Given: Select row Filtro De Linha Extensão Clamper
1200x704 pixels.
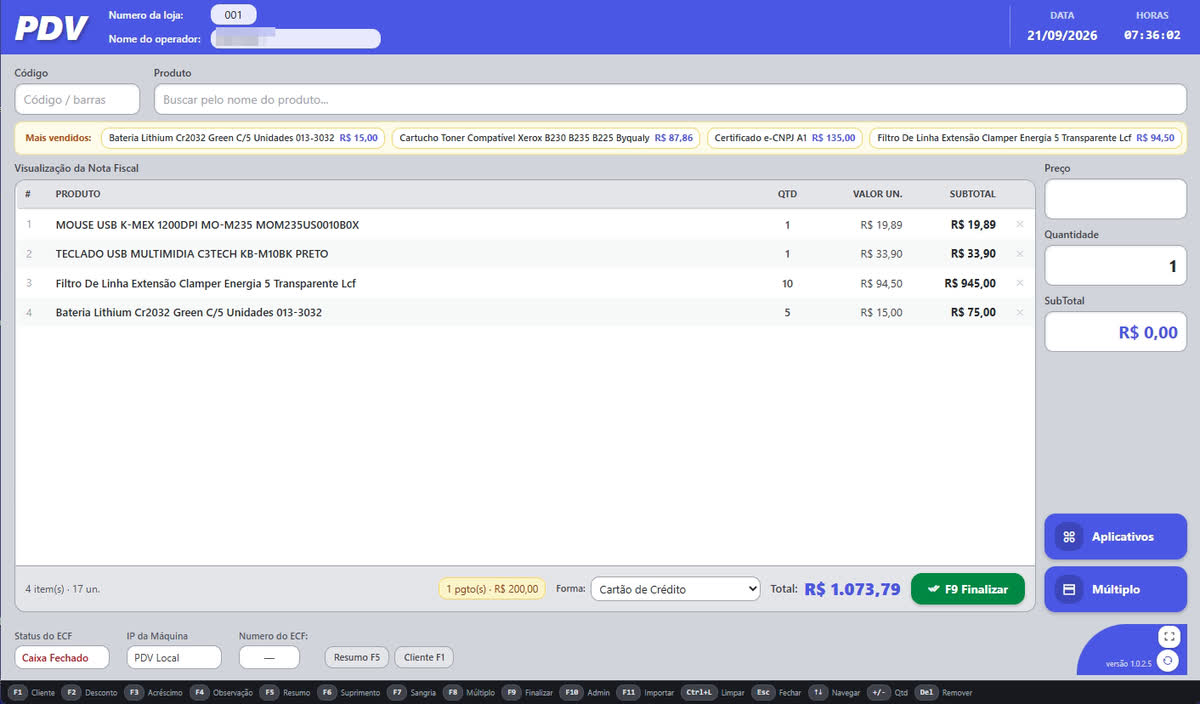Looking at the screenshot, I should click(525, 283).
